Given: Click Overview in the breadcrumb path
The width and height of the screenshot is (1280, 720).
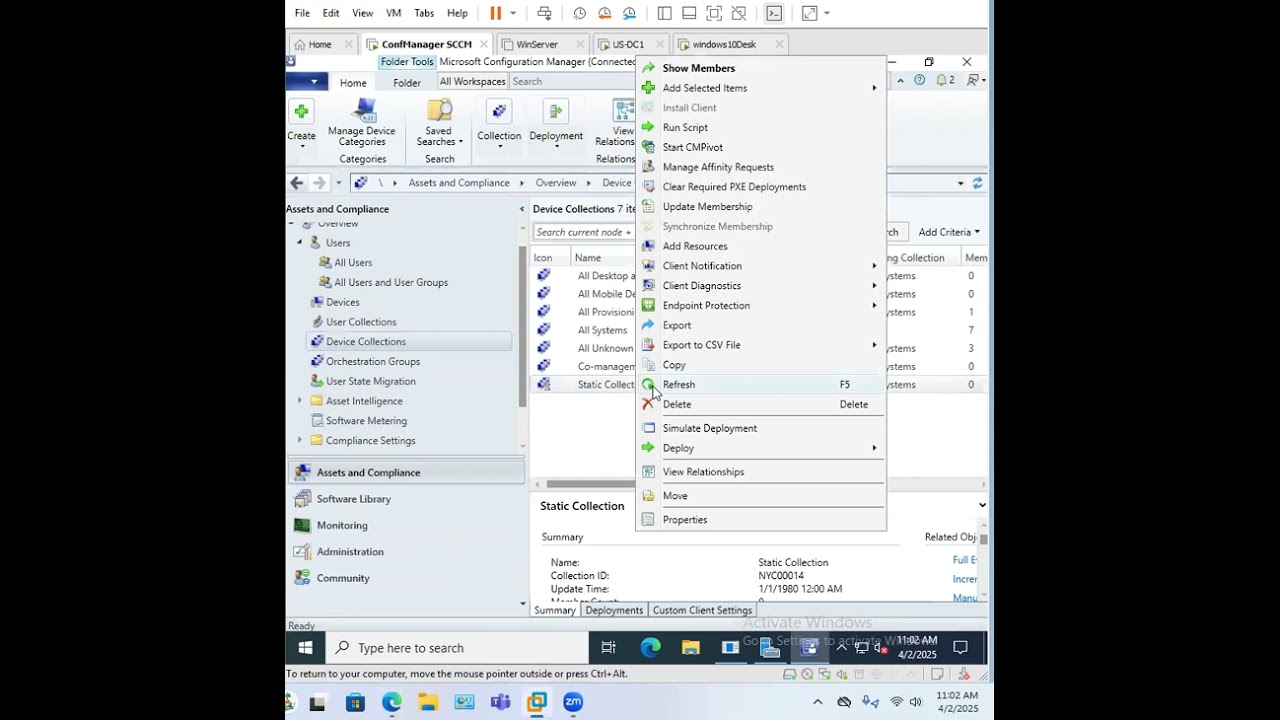Looking at the screenshot, I should point(556,183).
